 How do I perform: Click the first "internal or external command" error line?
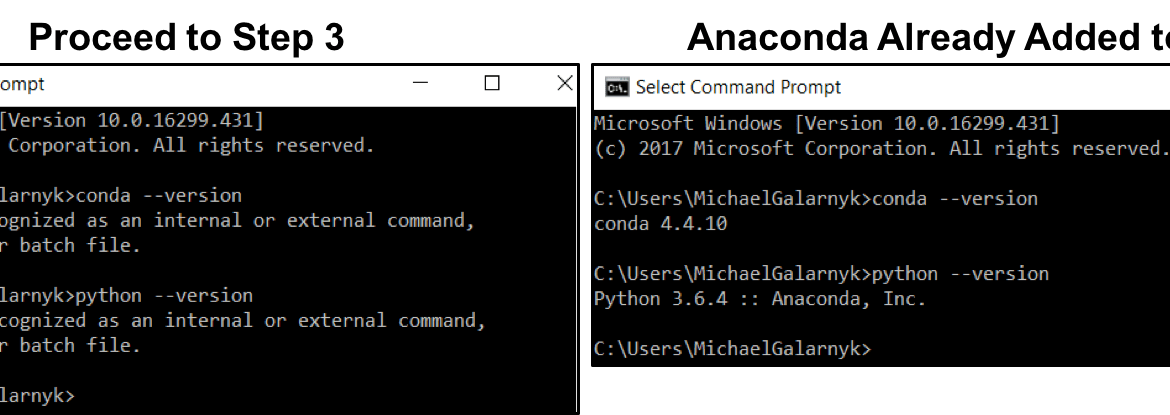[x=237, y=220]
